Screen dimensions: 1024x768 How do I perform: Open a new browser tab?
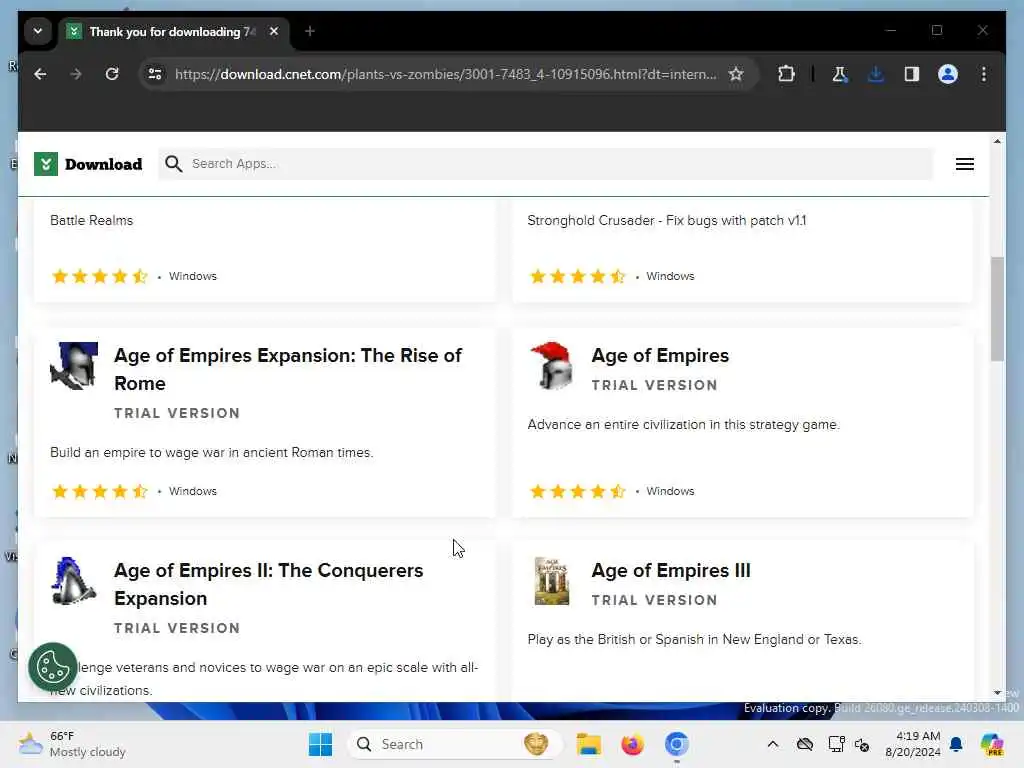[x=310, y=31]
